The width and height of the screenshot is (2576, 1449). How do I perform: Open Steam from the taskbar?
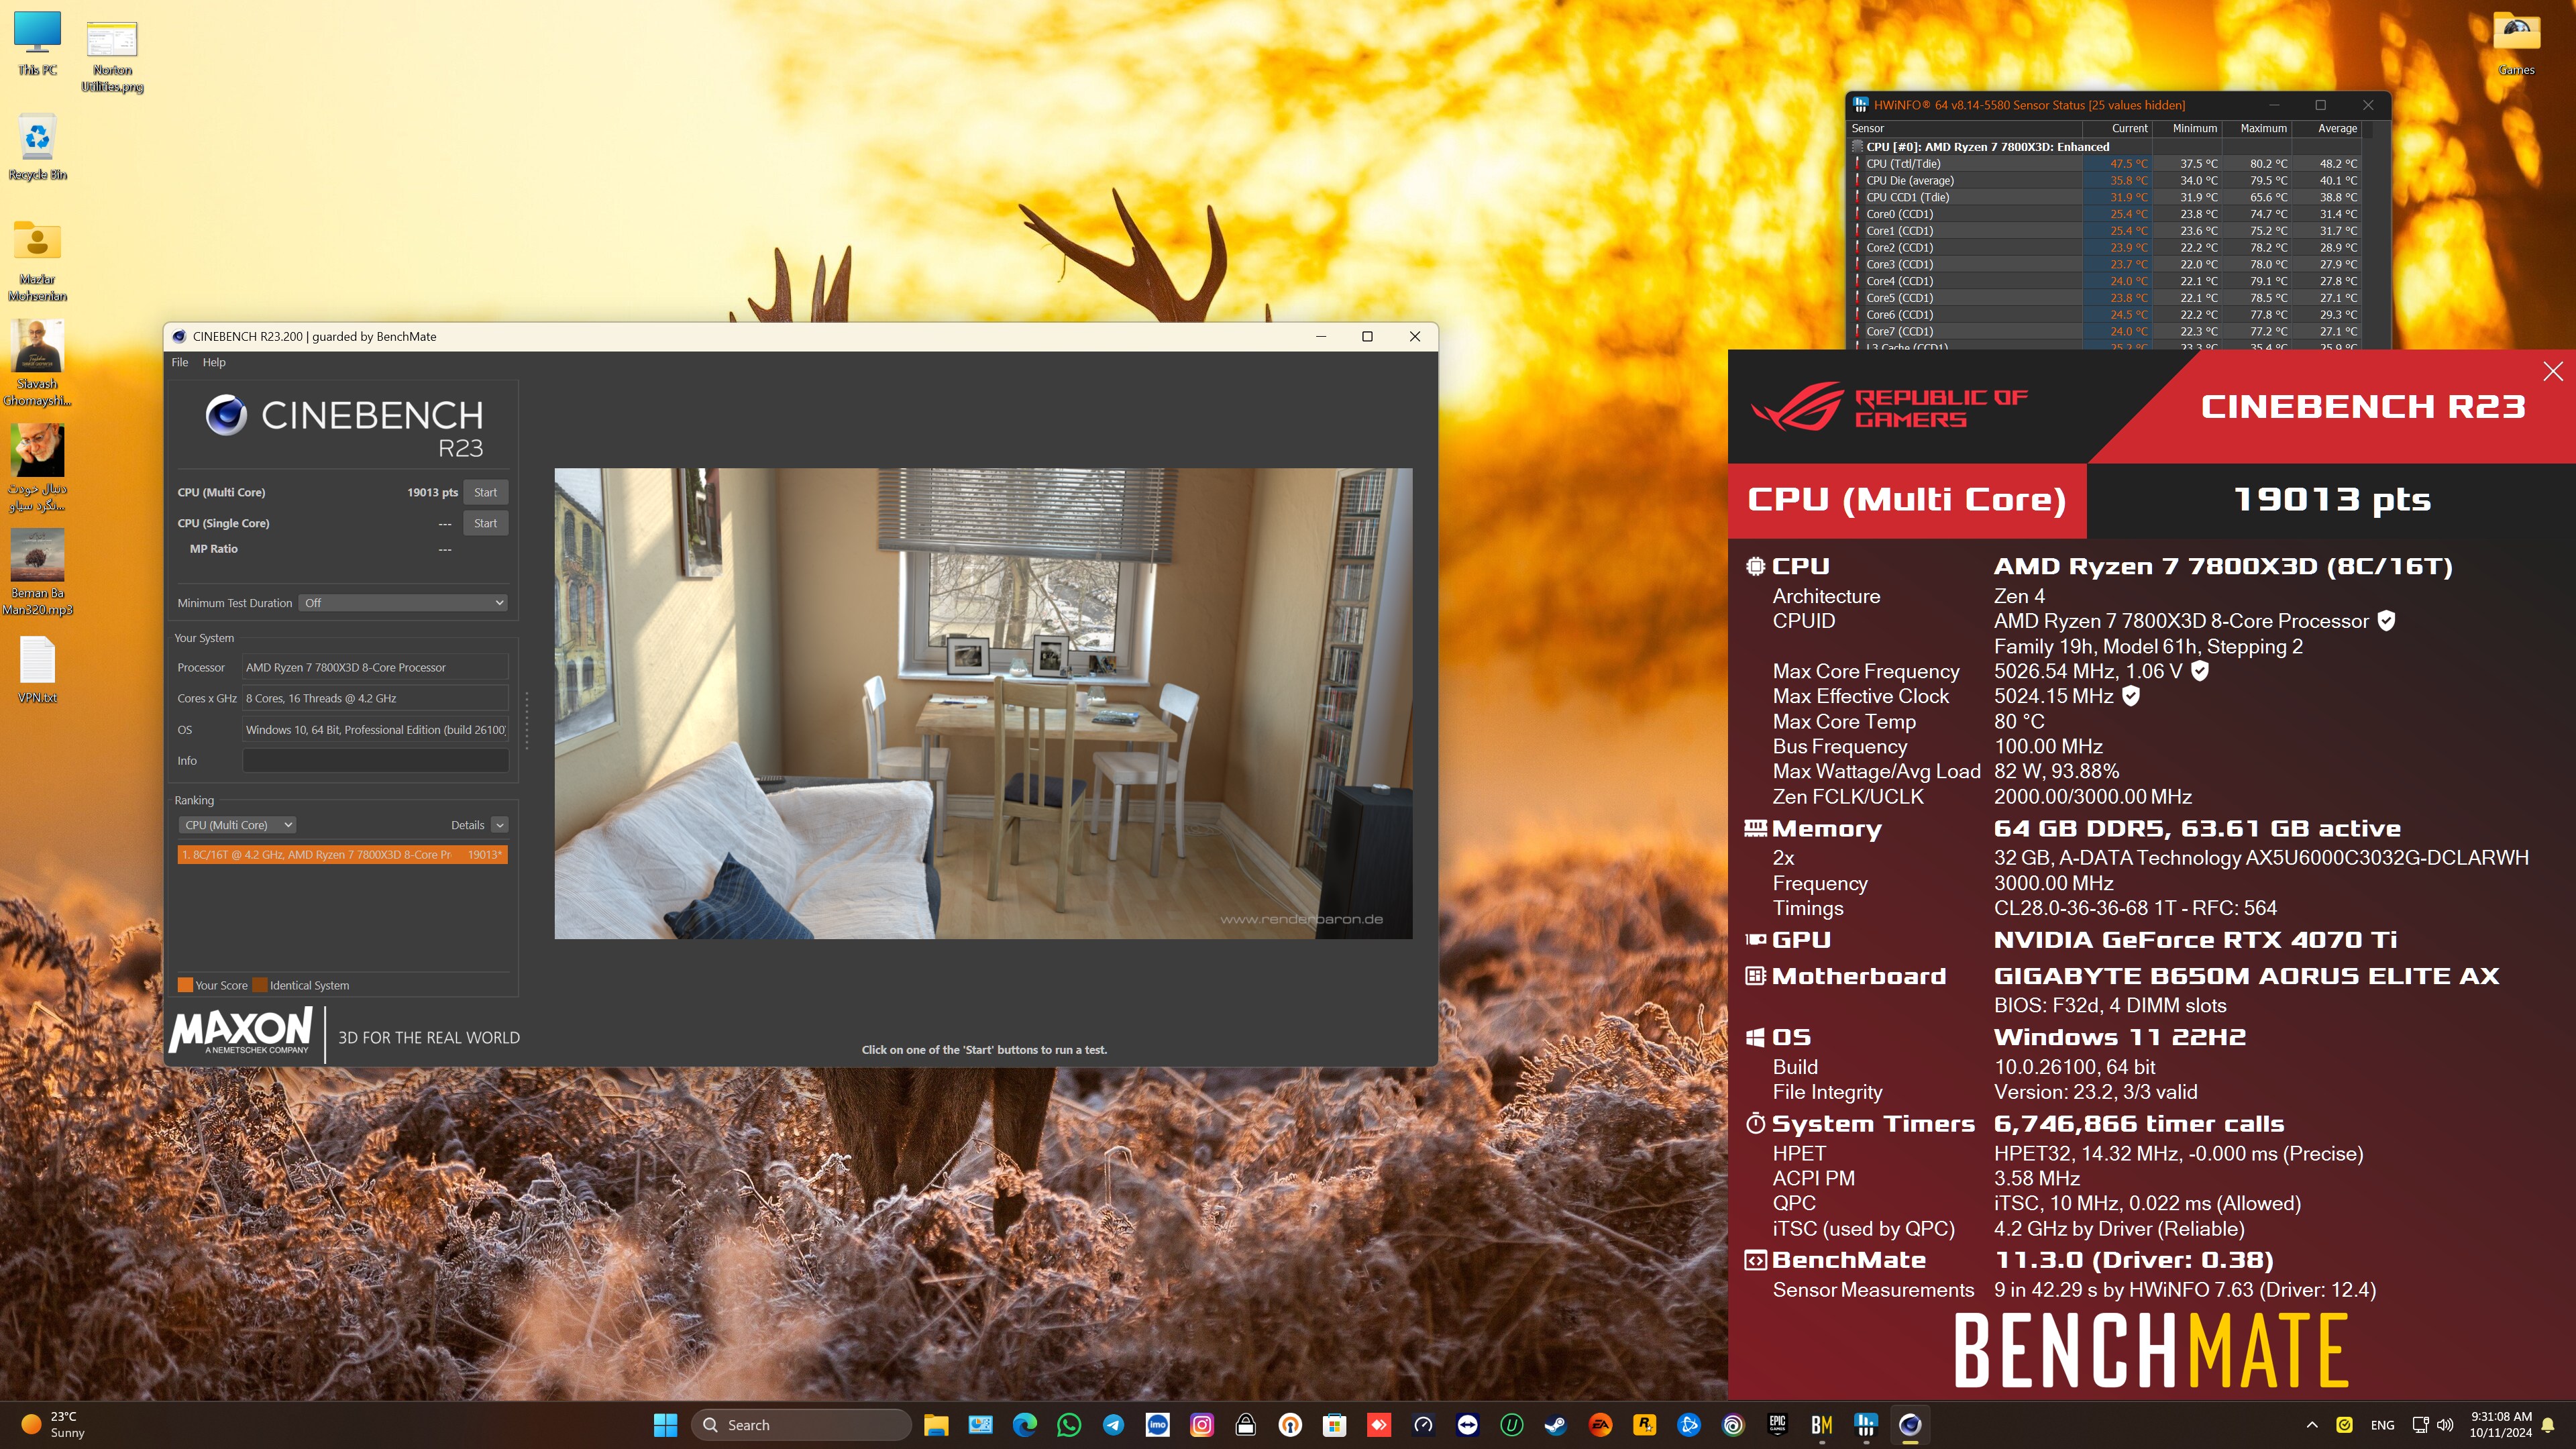tap(1556, 1425)
